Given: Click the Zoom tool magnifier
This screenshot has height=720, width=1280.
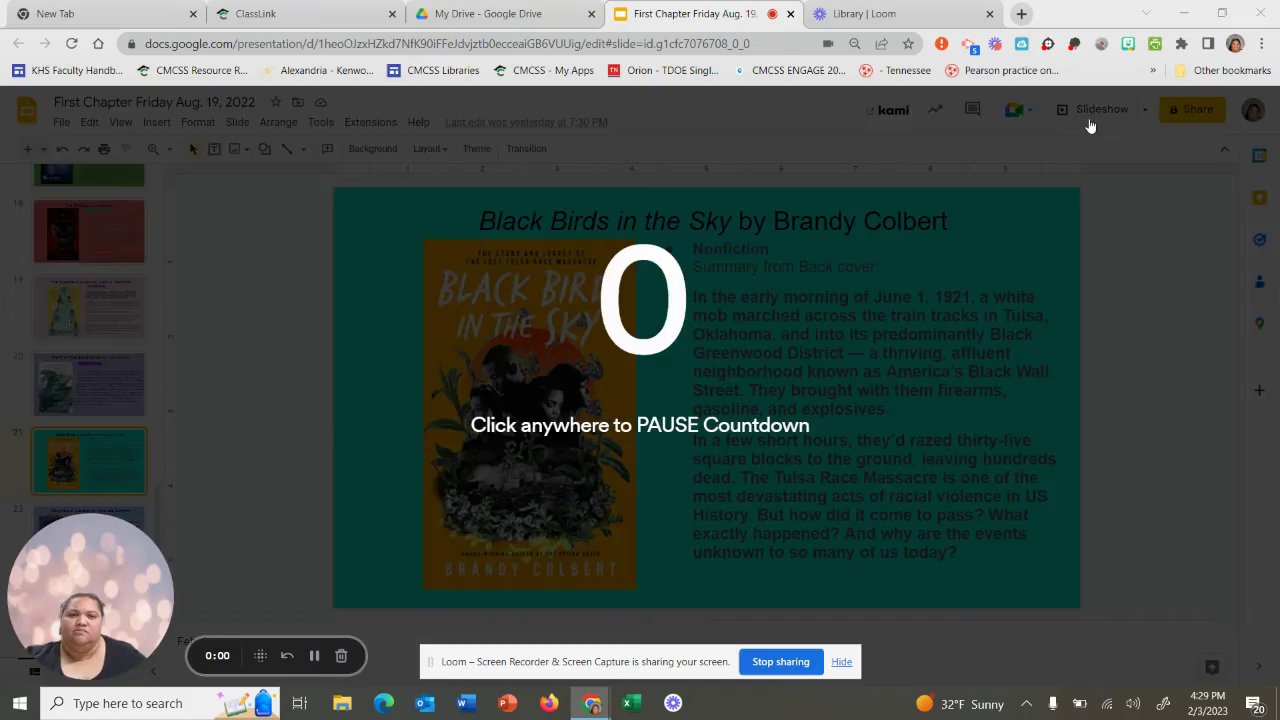Looking at the screenshot, I should pos(153,149).
